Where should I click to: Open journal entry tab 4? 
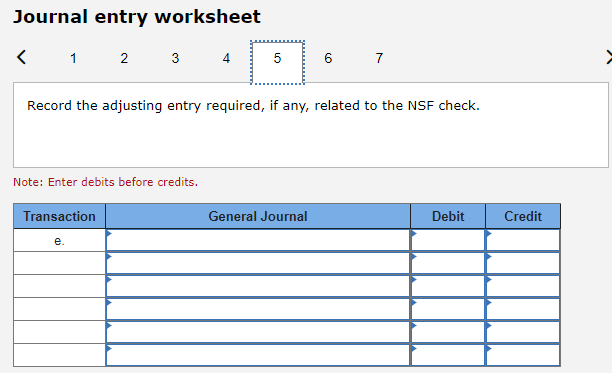pyautogui.click(x=226, y=58)
